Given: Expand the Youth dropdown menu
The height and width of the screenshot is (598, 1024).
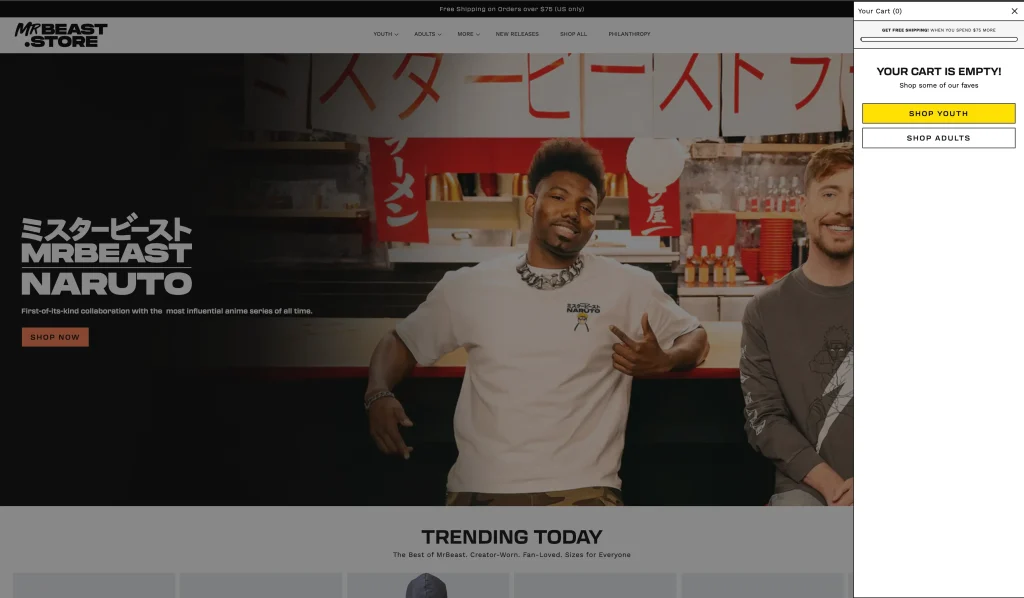Looking at the screenshot, I should [x=385, y=34].
